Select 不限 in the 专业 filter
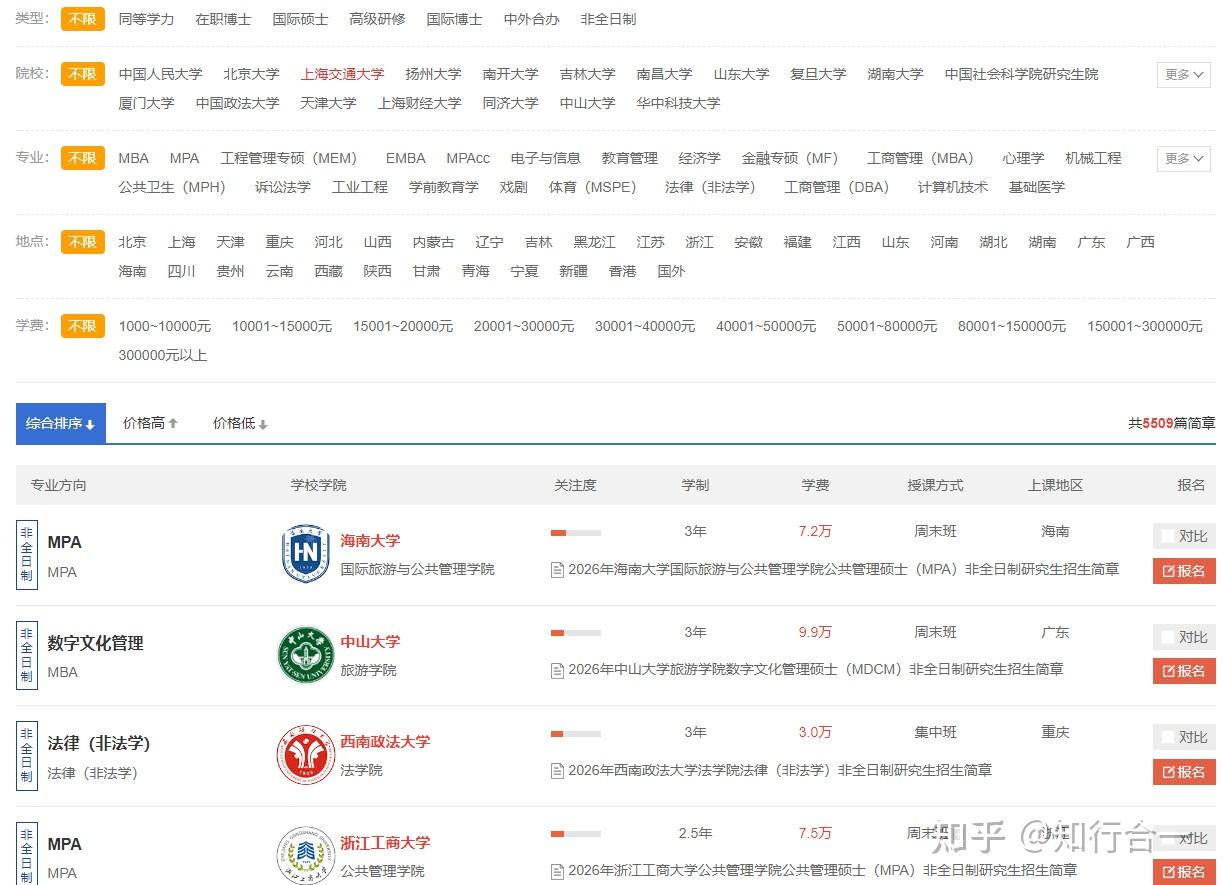 click(x=83, y=158)
